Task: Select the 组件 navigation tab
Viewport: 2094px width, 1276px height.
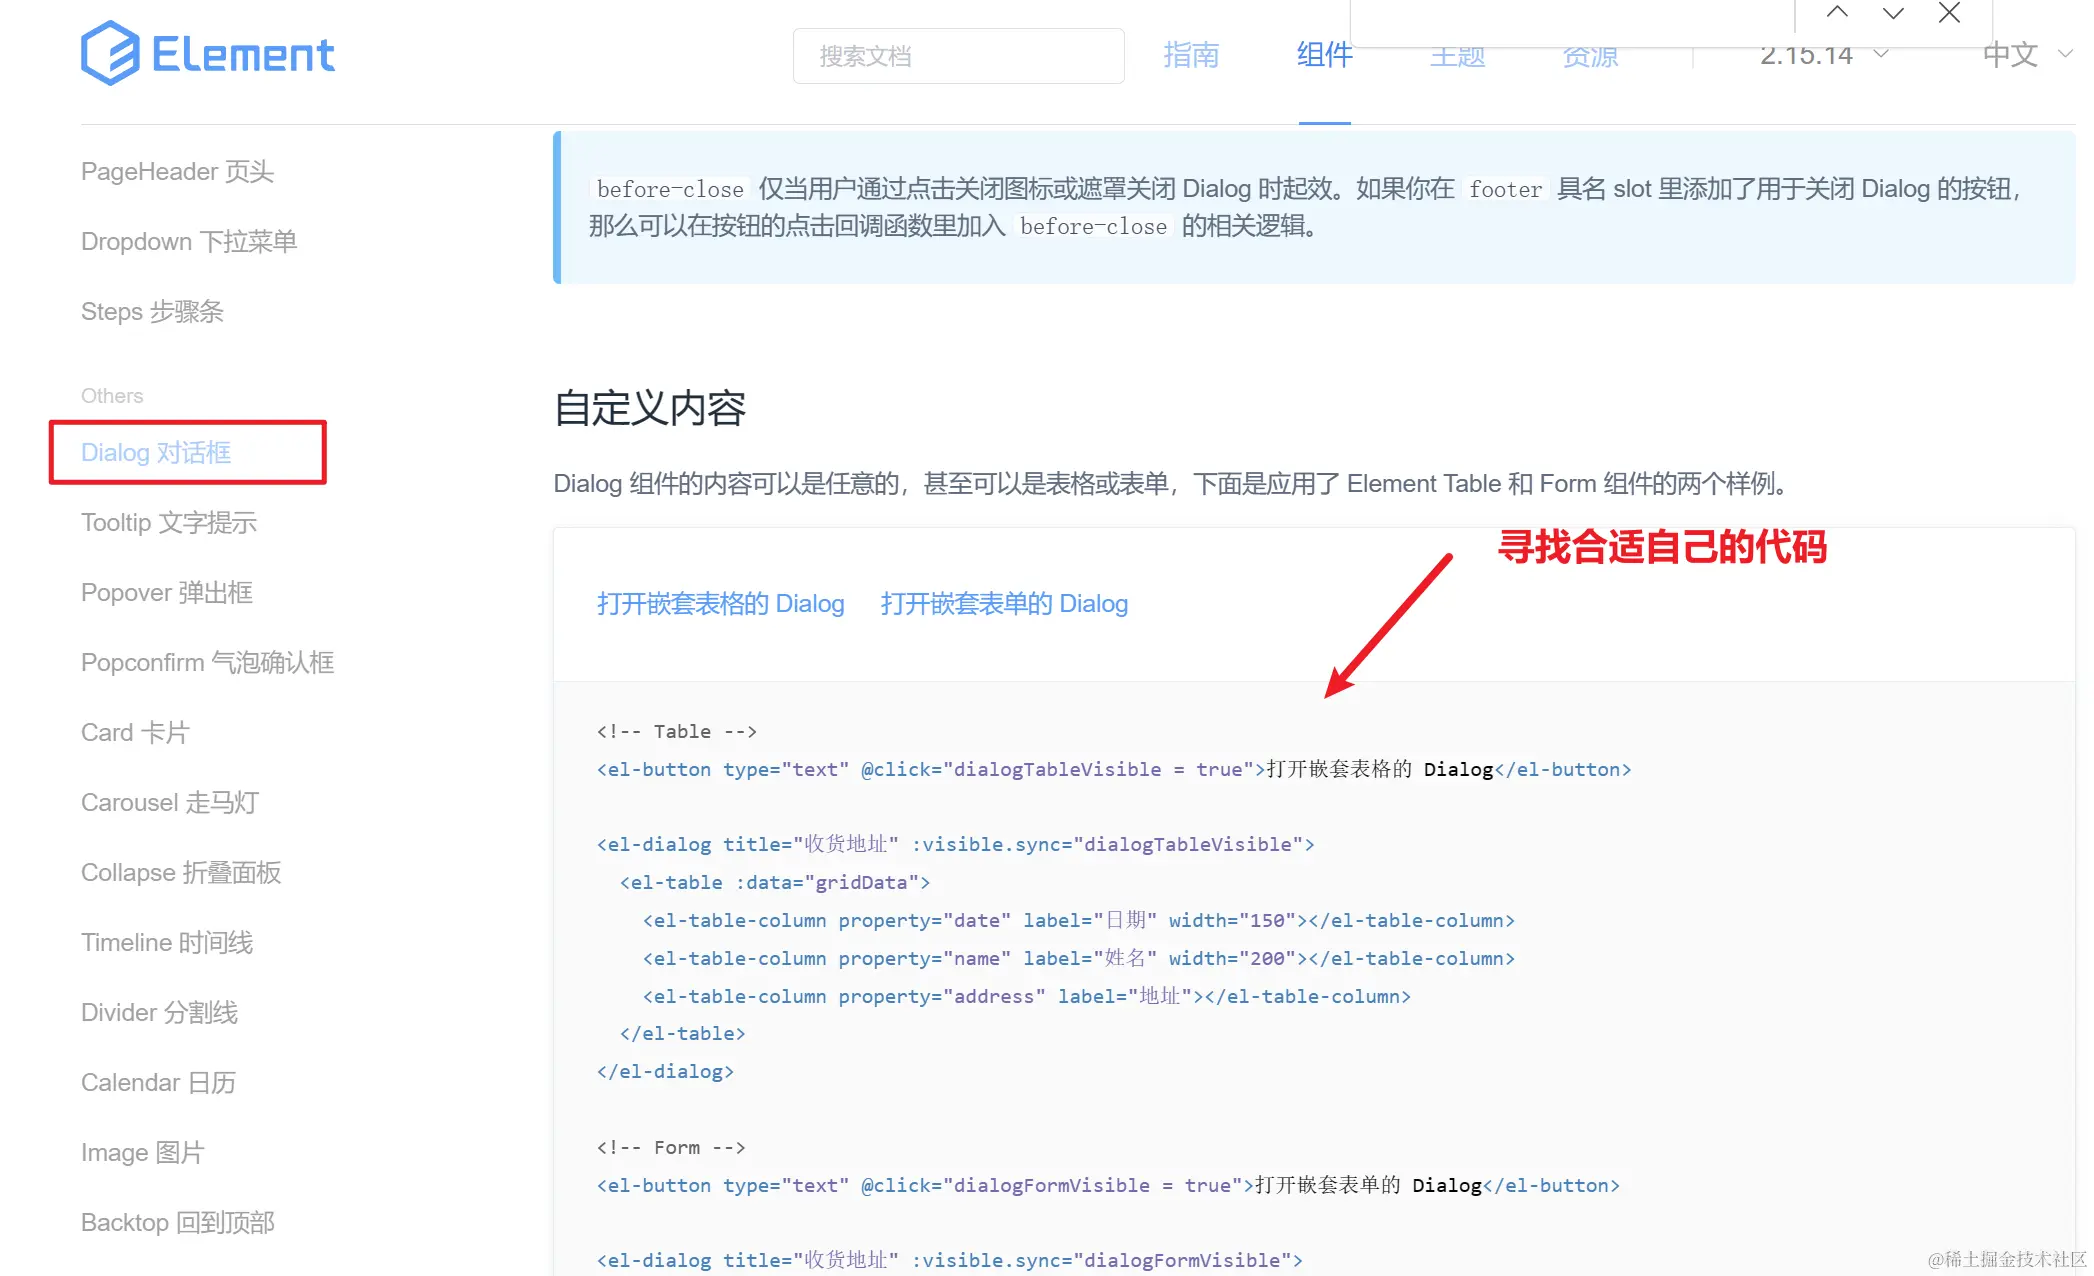Action: pyautogui.click(x=1324, y=55)
